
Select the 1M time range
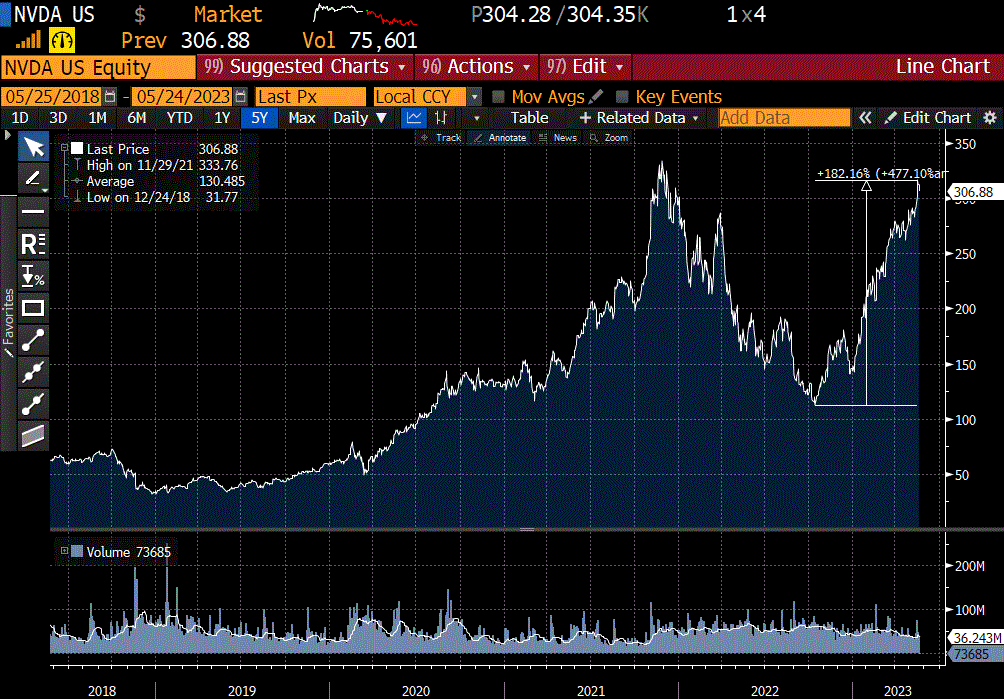(97, 118)
